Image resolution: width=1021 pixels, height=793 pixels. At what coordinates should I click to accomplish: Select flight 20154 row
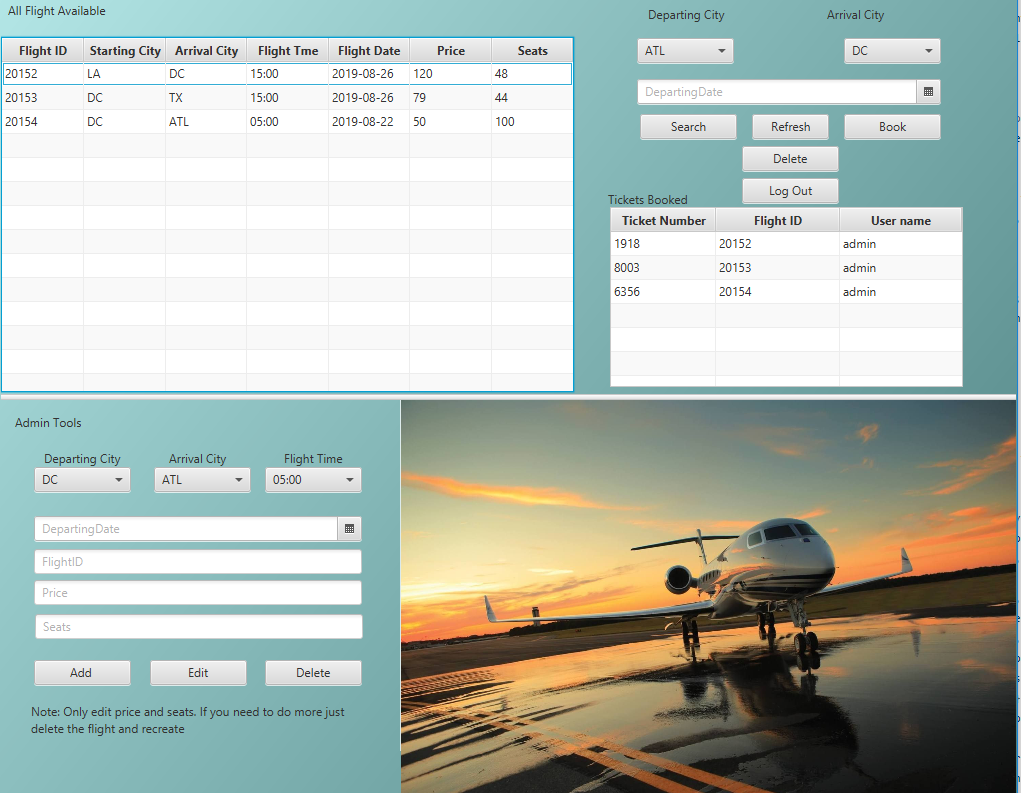(x=287, y=122)
